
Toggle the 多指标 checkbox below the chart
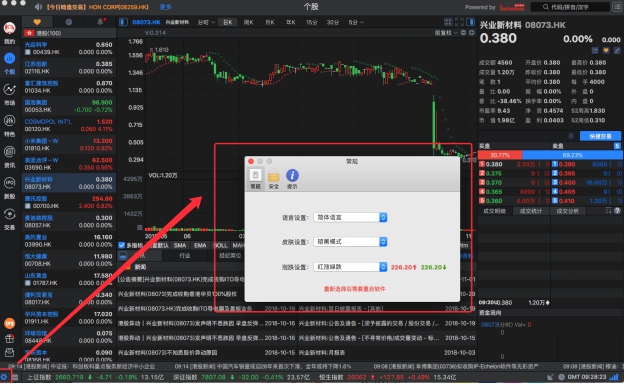[122, 246]
